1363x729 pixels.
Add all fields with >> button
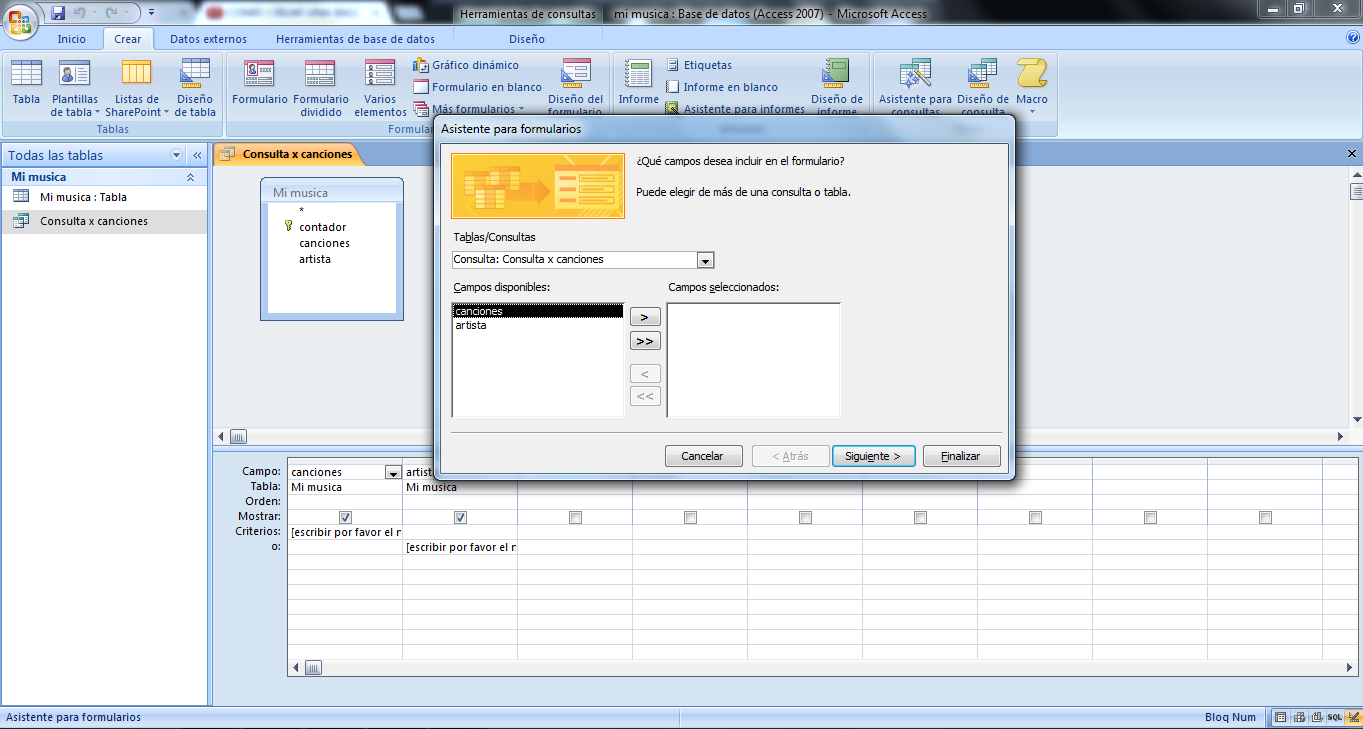645,341
